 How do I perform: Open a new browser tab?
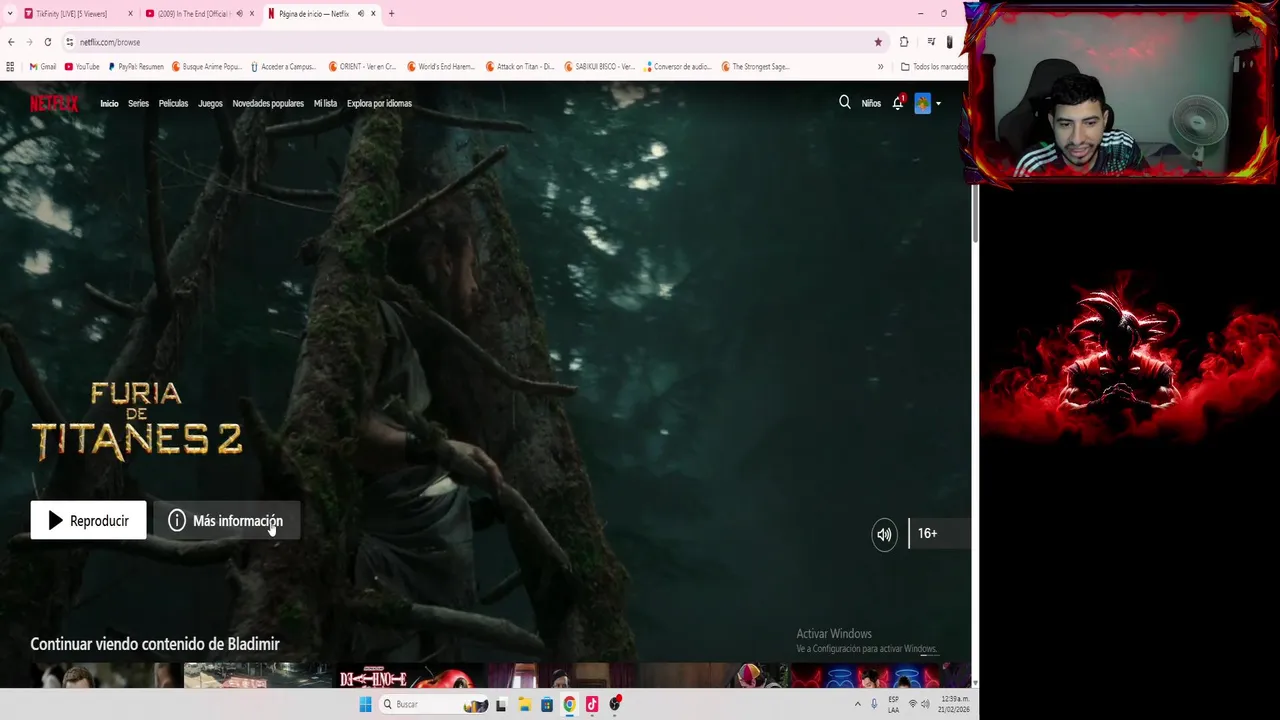click(x=391, y=14)
